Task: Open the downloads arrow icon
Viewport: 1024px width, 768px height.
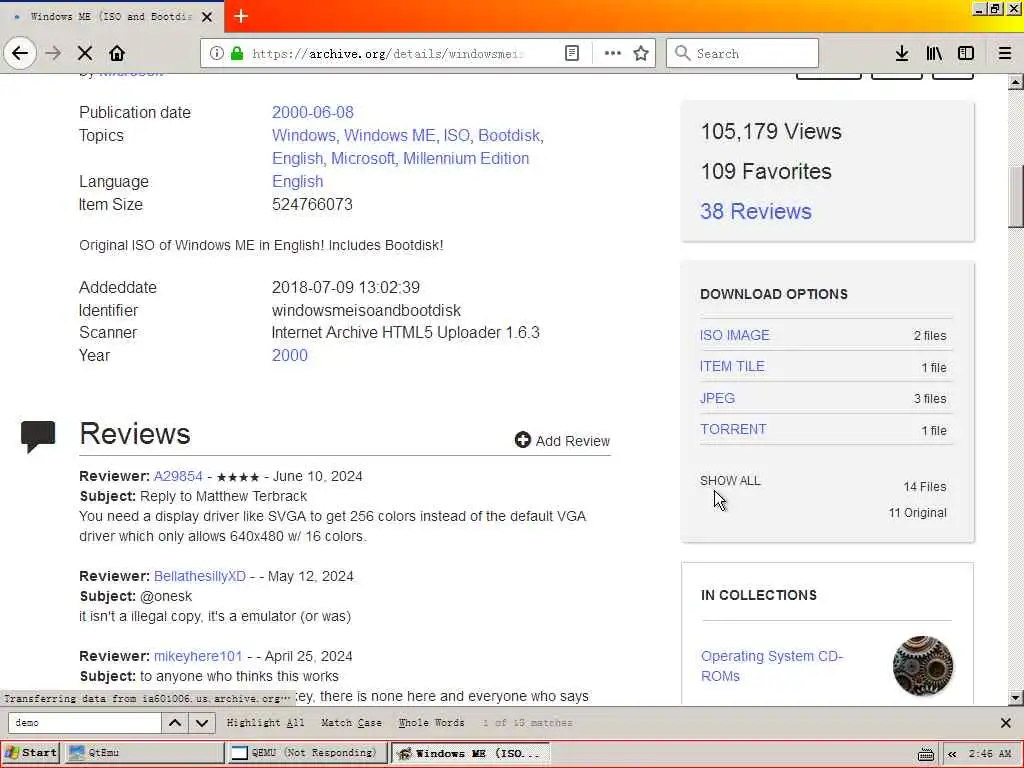Action: 902,53
